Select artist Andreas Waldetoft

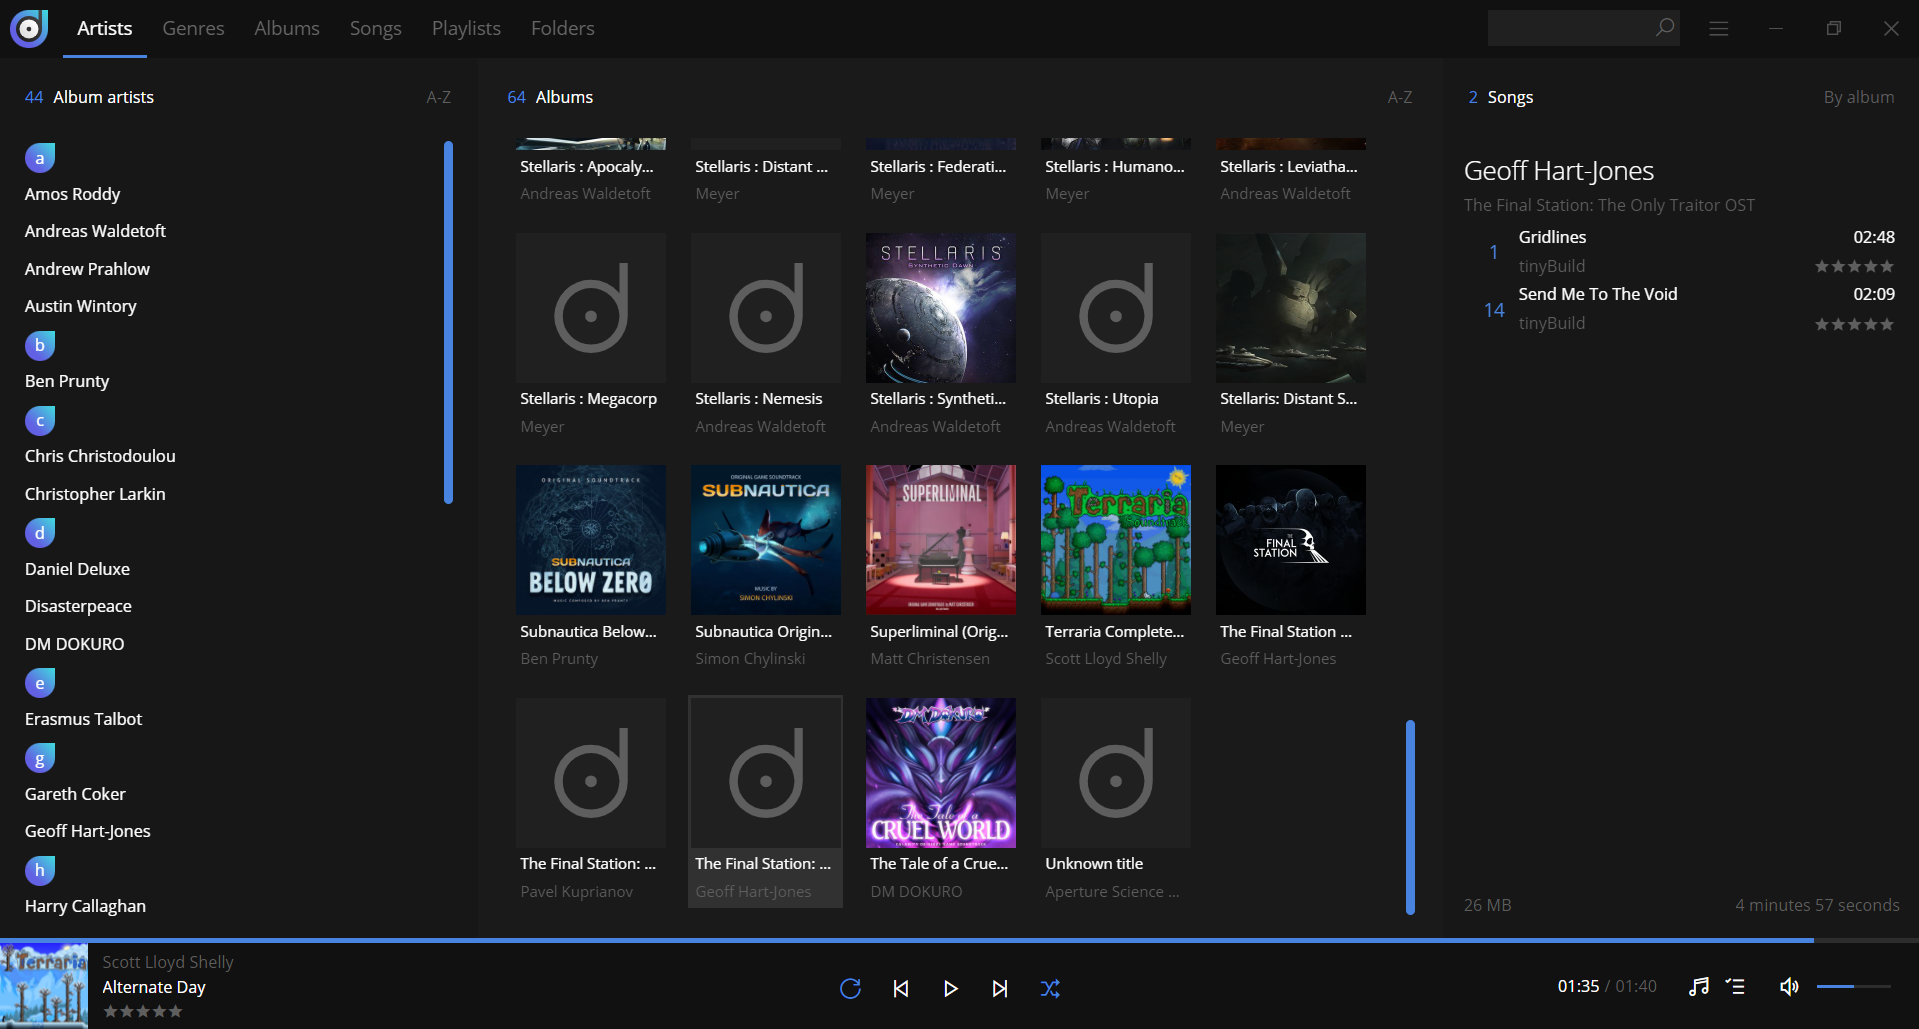pos(95,230)
